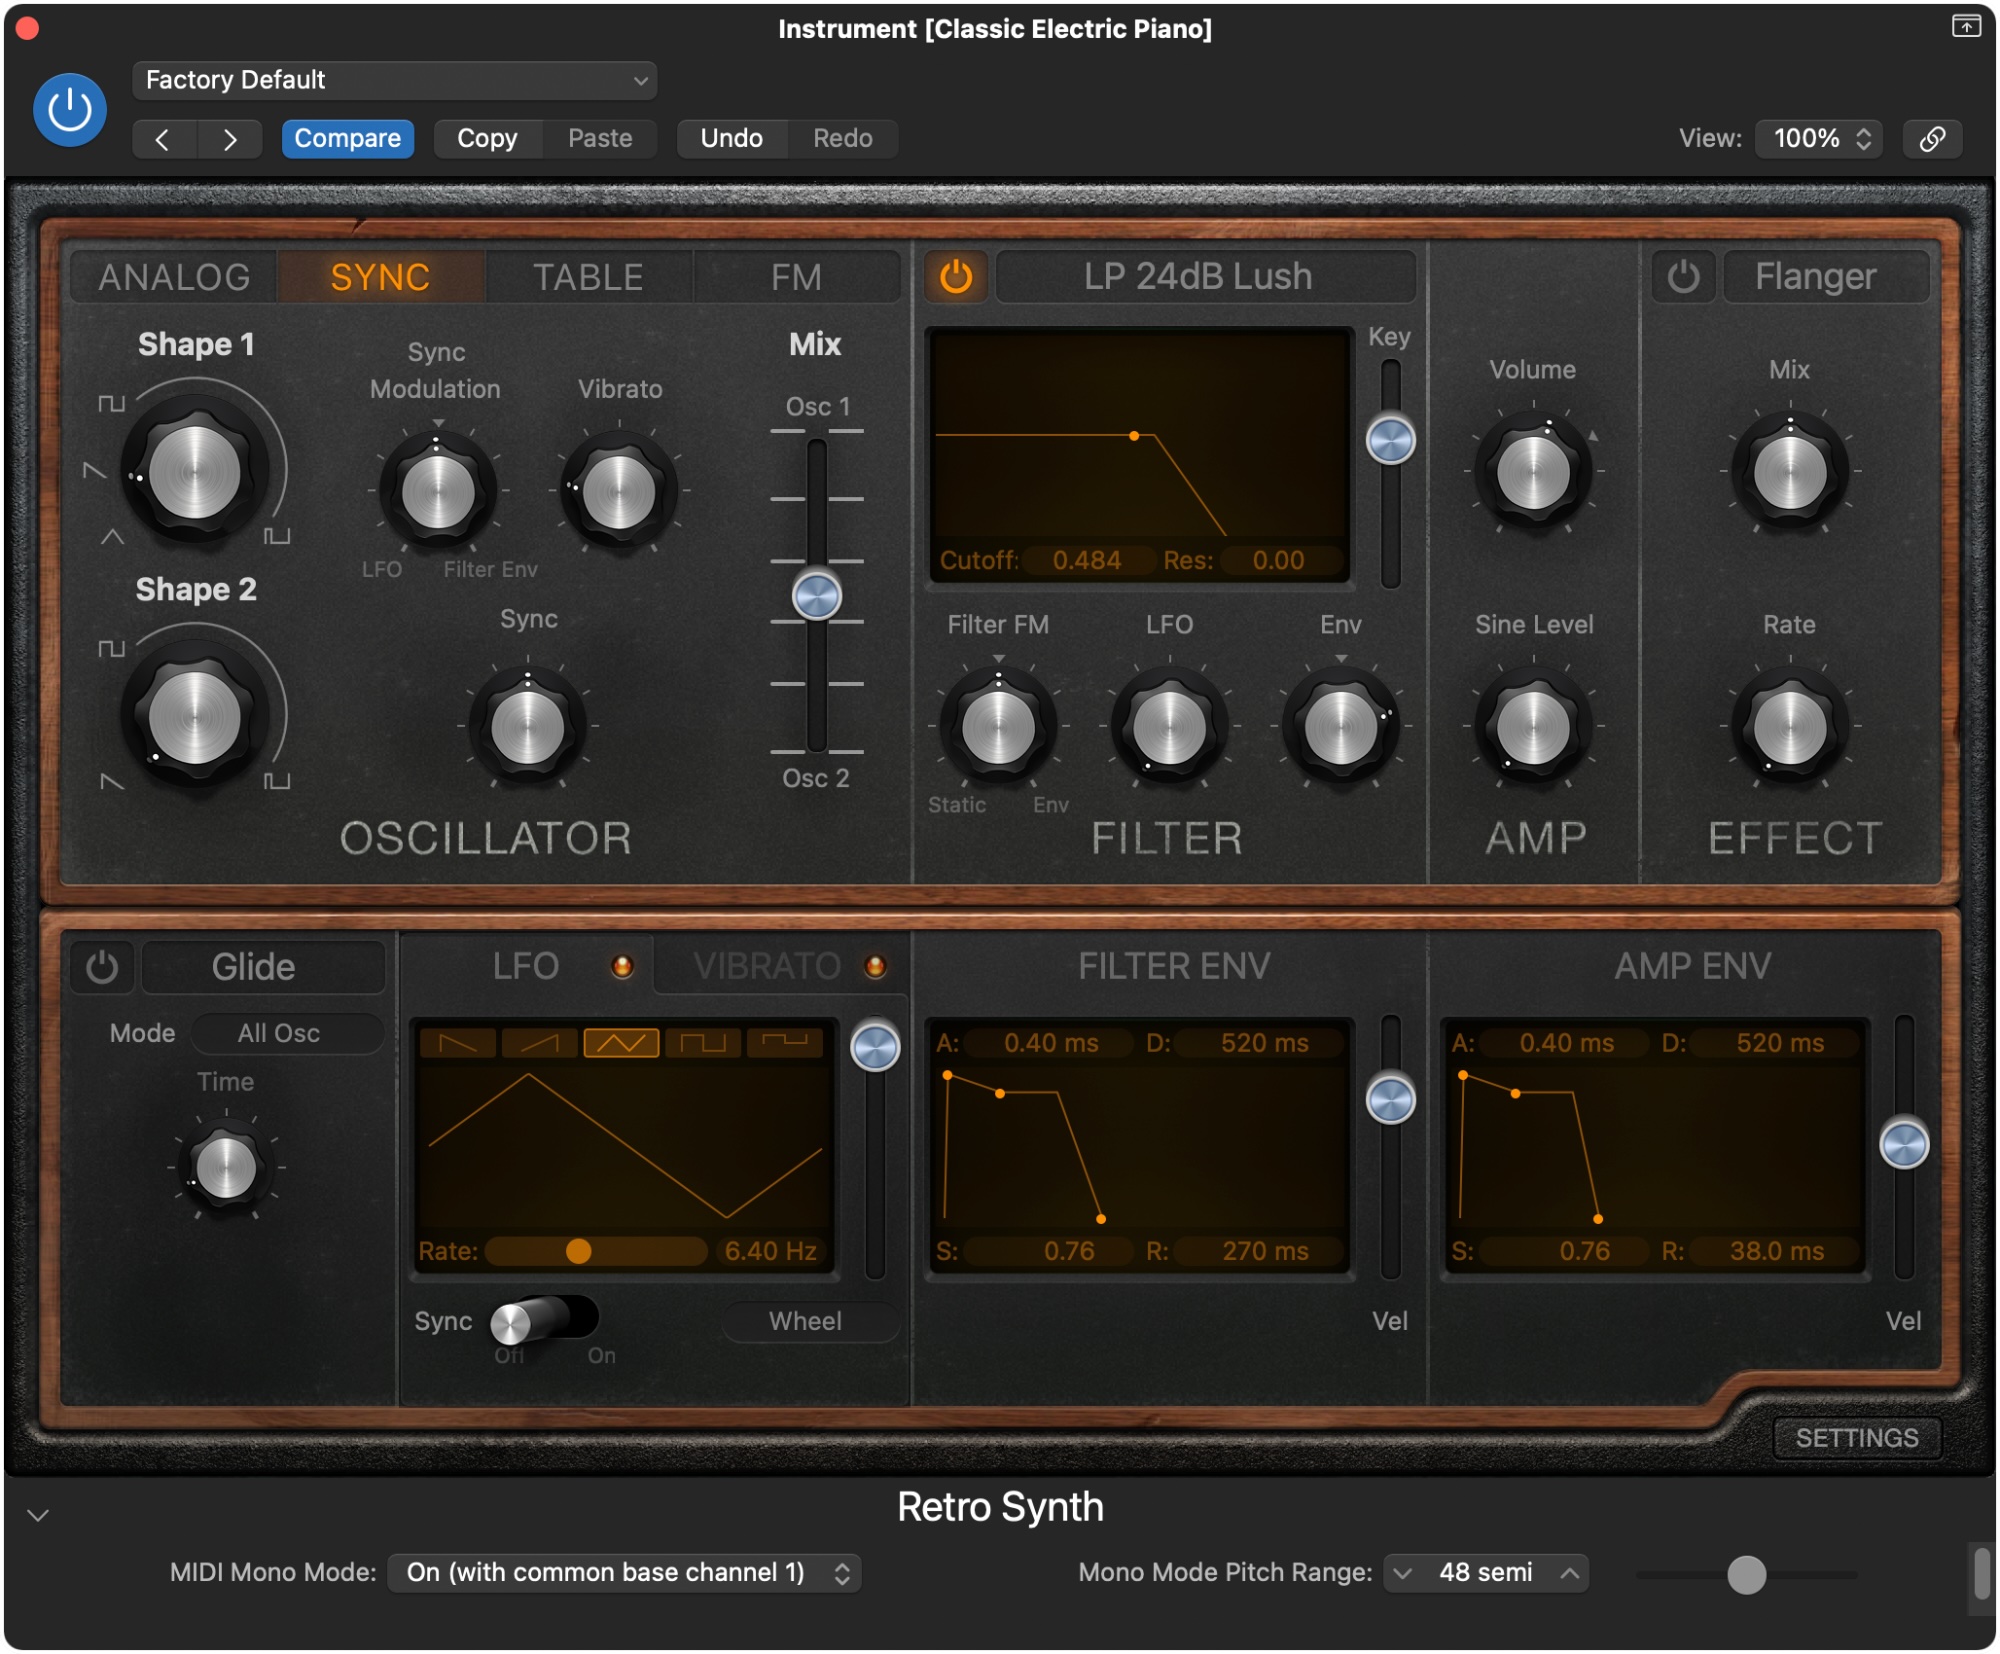Click the Redo button

pyautogui.click(x=842, y=138)
